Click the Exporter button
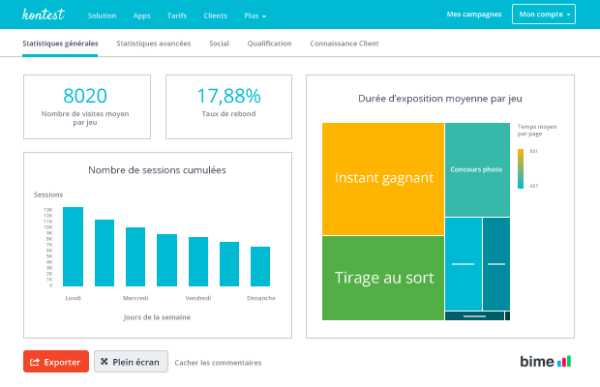This screenshot has height=387, width=600. 56,361
